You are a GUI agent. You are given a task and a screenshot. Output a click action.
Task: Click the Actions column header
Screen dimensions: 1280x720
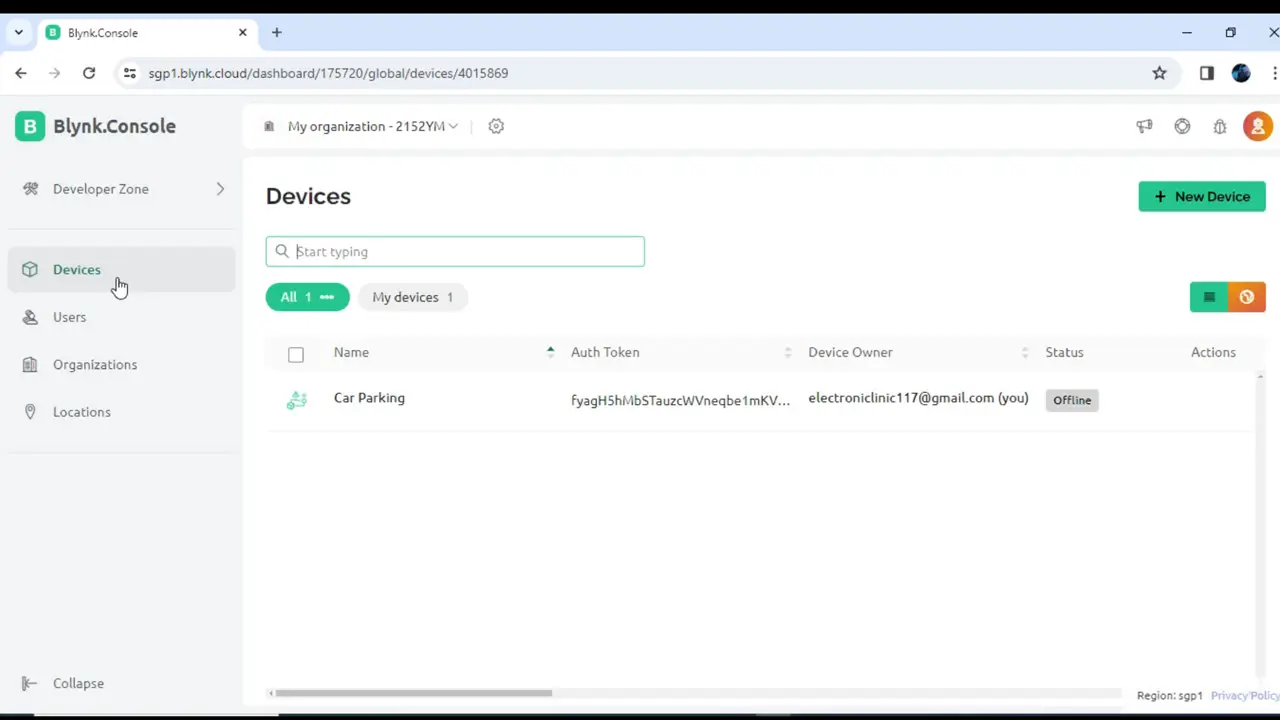(1213, 352)
